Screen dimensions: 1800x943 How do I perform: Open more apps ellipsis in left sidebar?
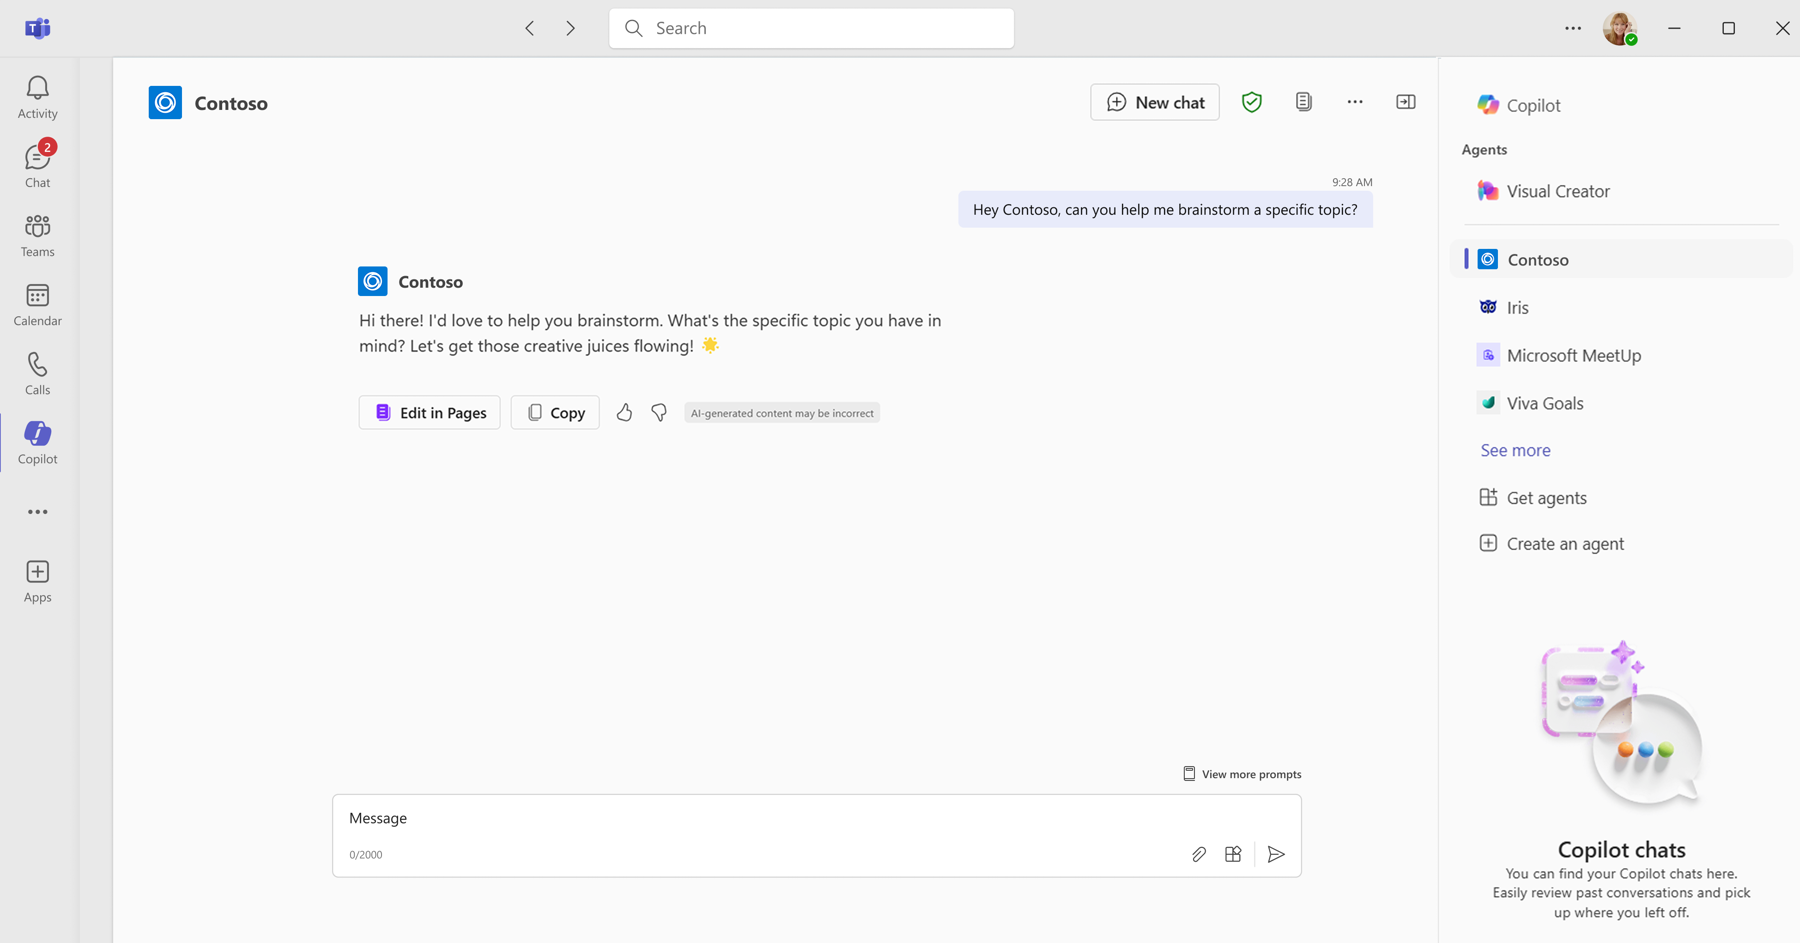pos(38,512)
